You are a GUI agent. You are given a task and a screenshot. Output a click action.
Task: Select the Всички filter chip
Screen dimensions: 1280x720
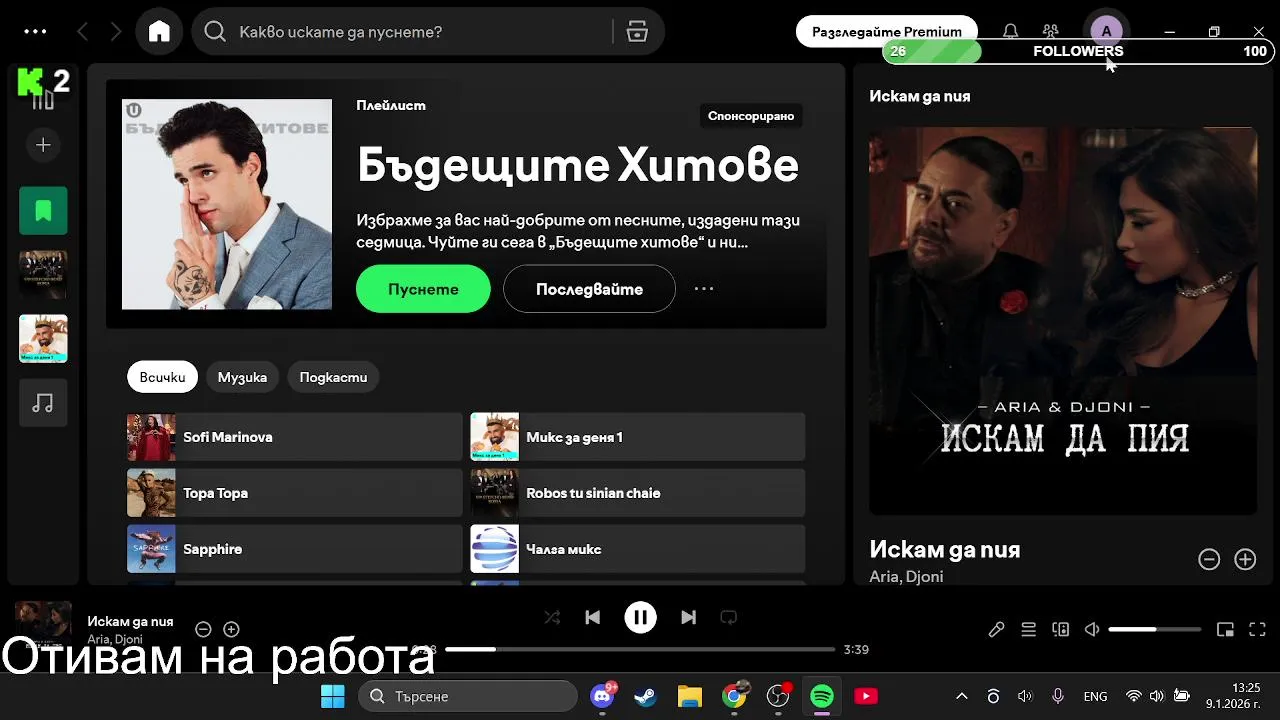(162, 377)
